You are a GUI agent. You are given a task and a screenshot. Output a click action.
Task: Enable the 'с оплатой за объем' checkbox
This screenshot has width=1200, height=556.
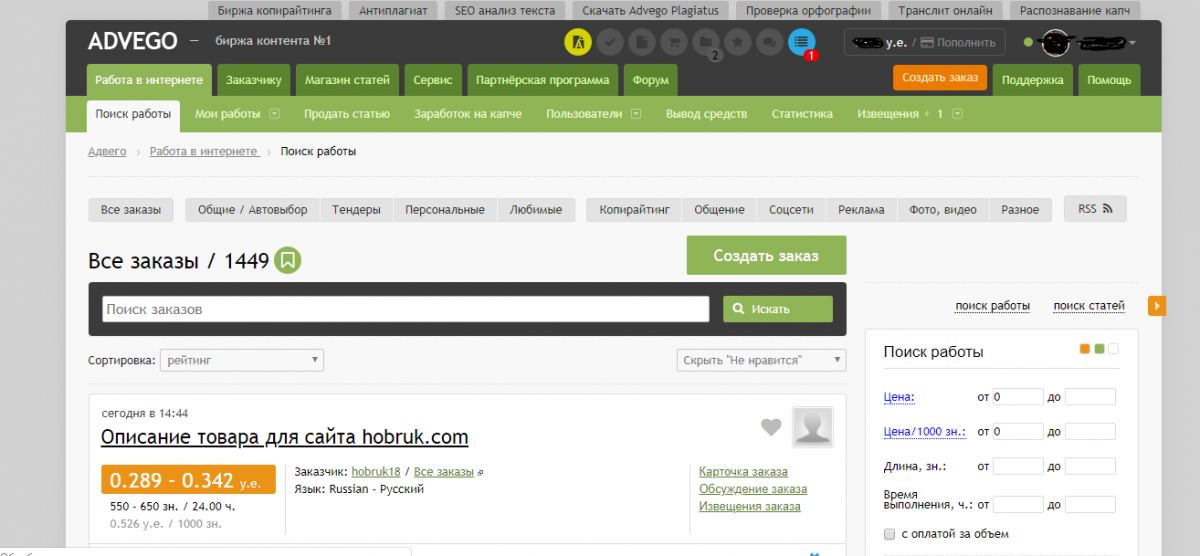pos(890,534)
